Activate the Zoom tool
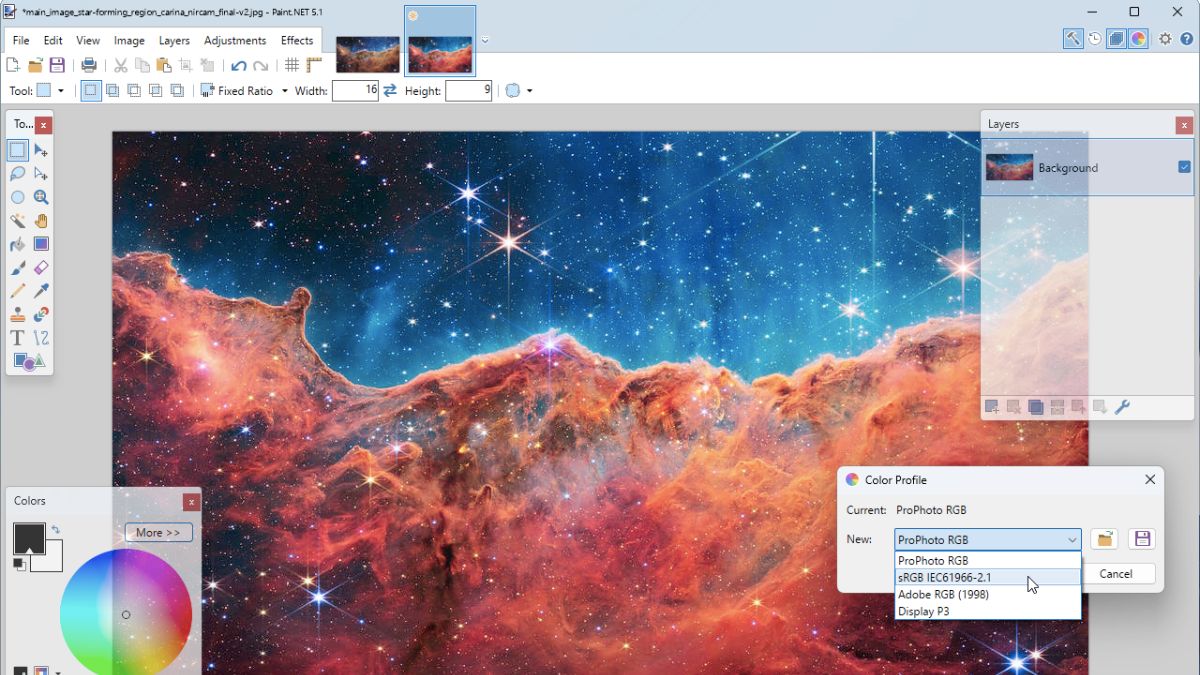 [41, 197]
